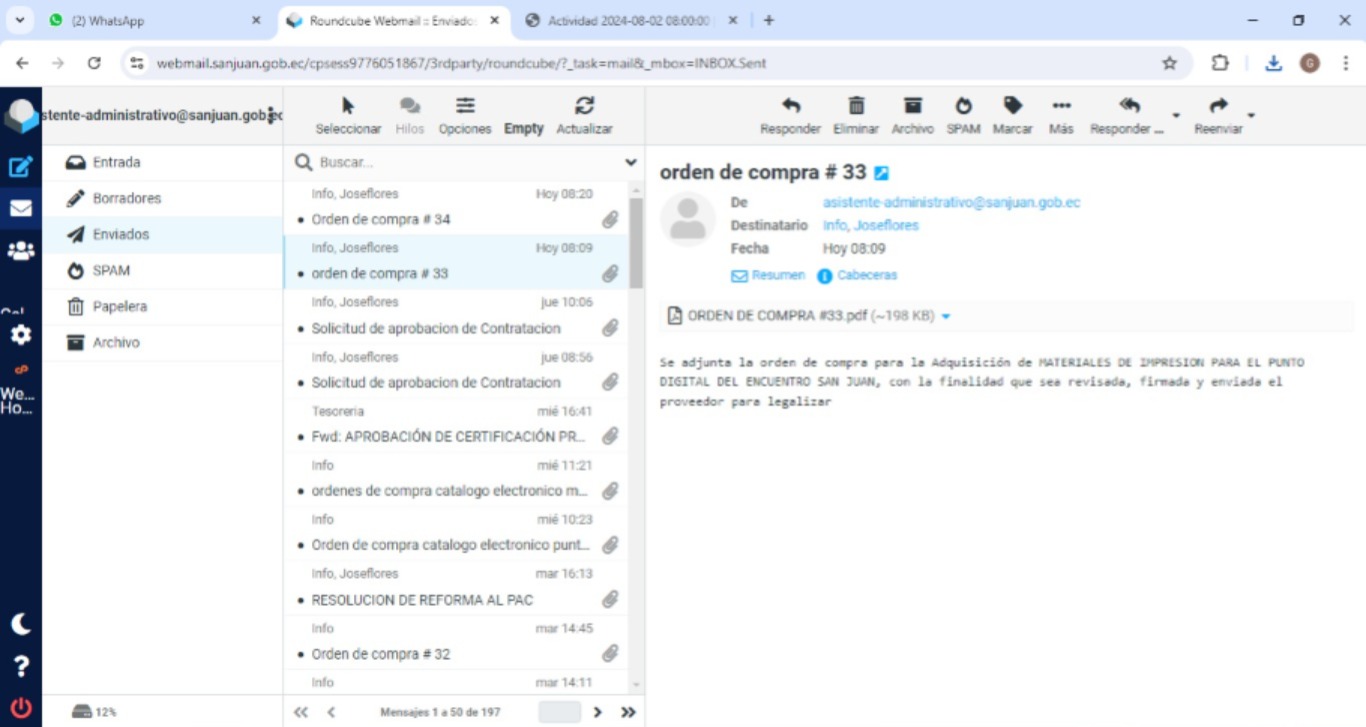Image resolution: width=1366 pixels, height=727 pixels.
Task: Open settings gear in sidebar
Action: point(20,335)
